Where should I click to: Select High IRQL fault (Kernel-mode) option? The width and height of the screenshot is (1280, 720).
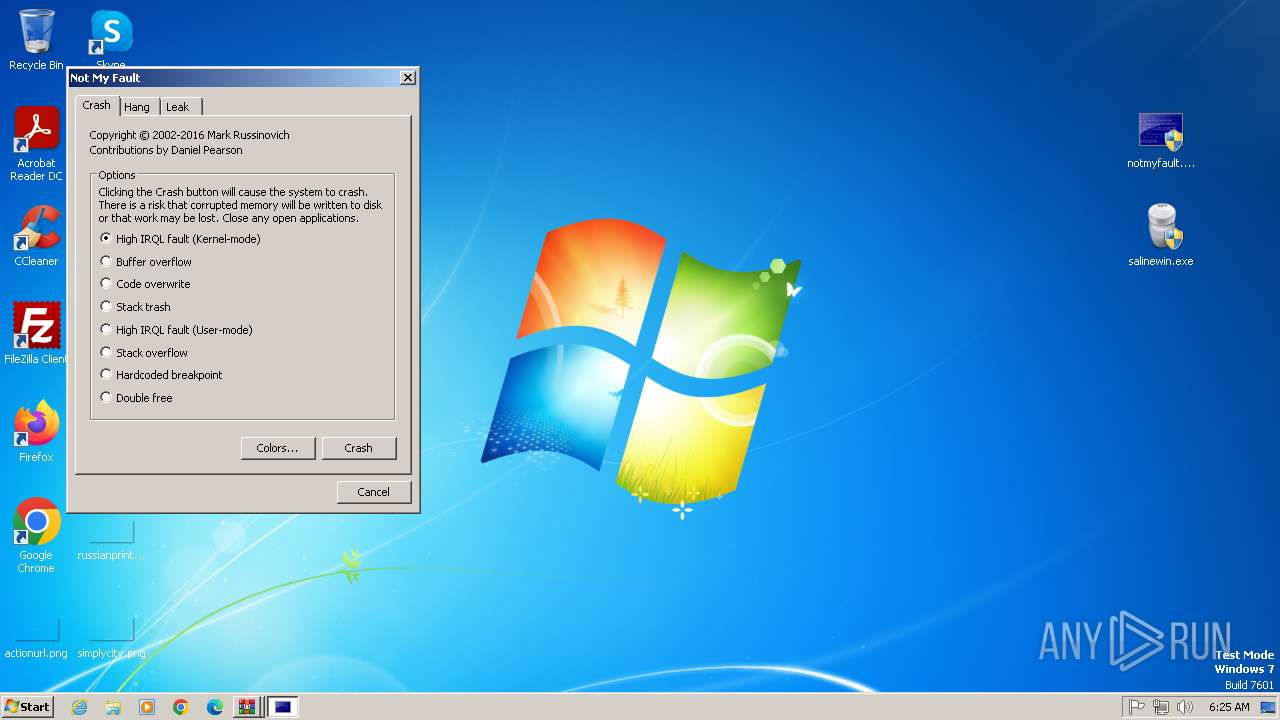click(180, 239)
